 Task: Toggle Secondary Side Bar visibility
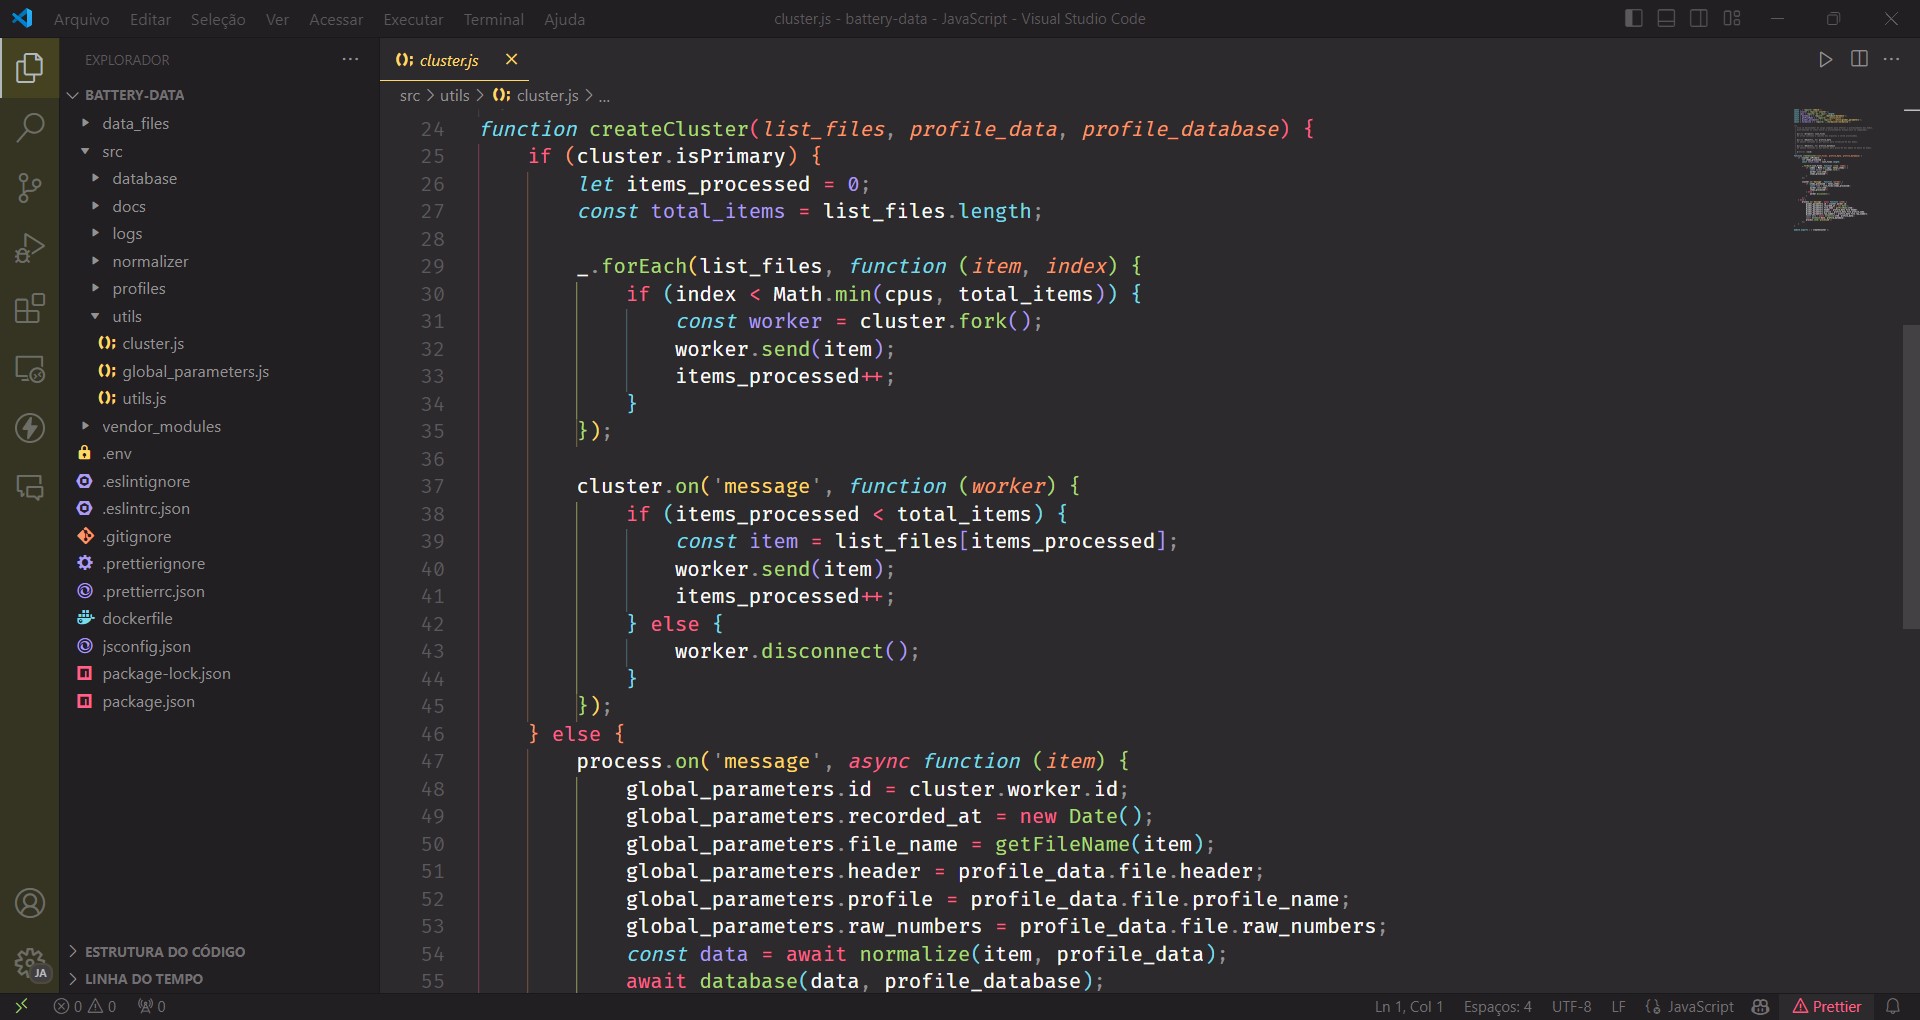coord(1699,18)
